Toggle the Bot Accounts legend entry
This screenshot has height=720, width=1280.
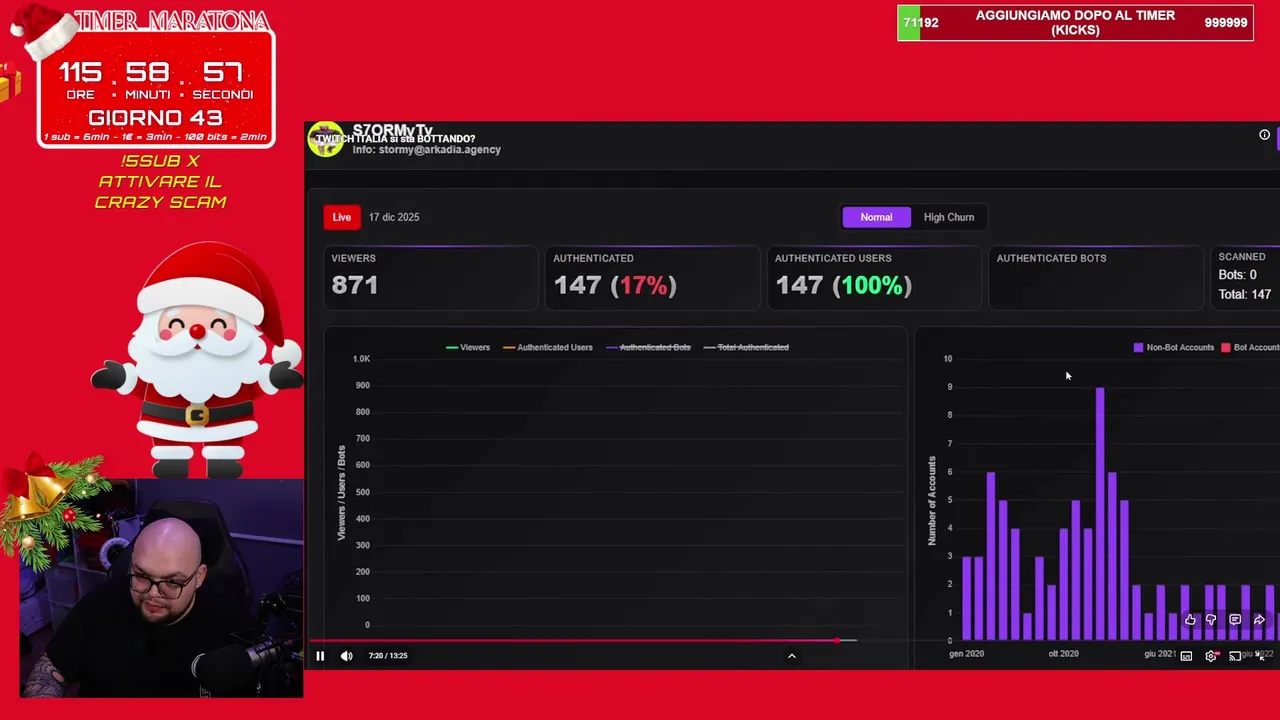1250,347
